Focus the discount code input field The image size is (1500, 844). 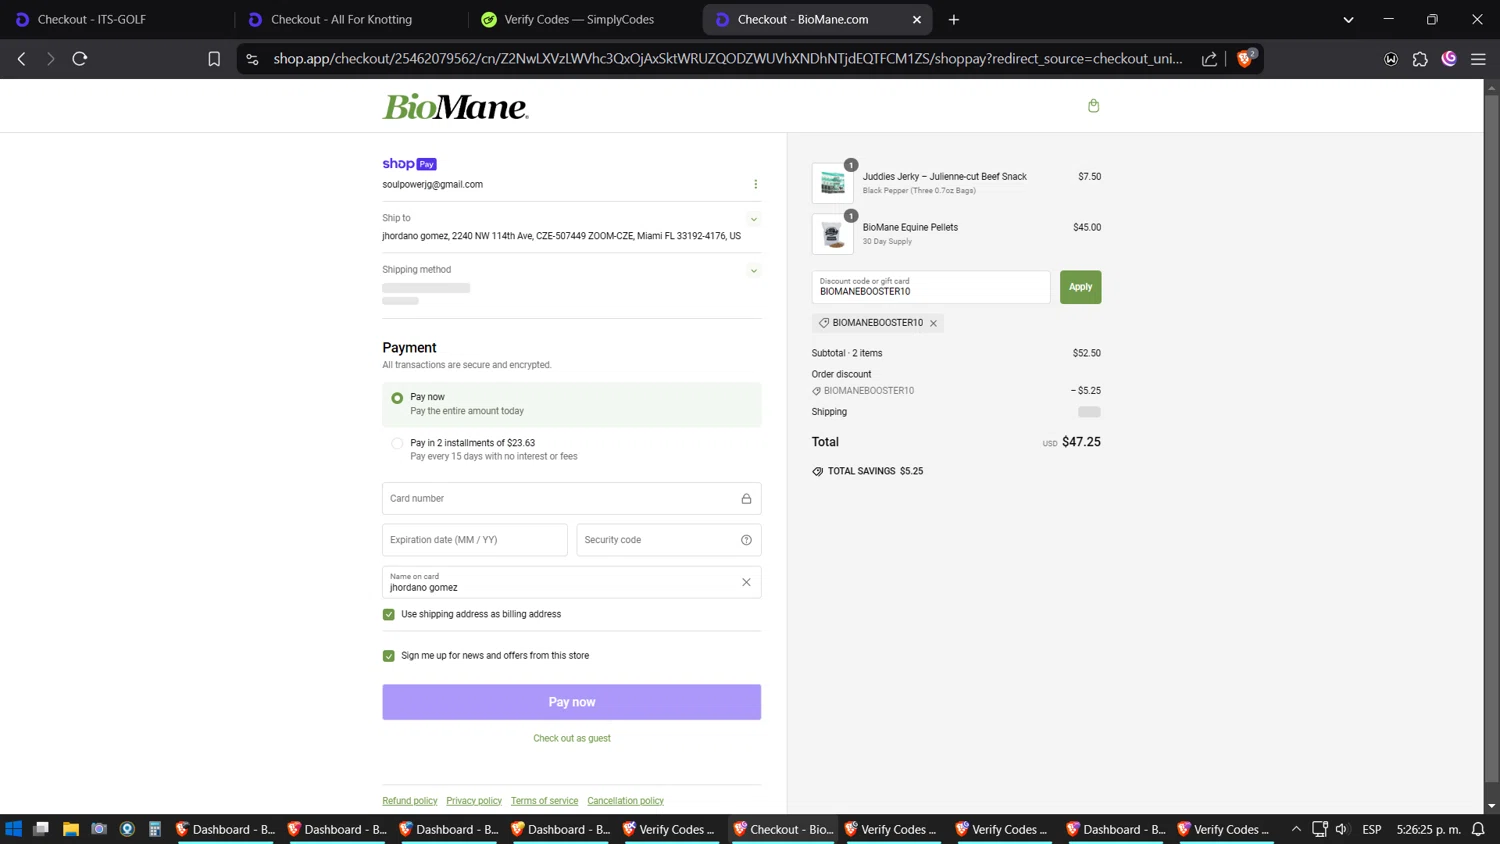tap(931, 287)
